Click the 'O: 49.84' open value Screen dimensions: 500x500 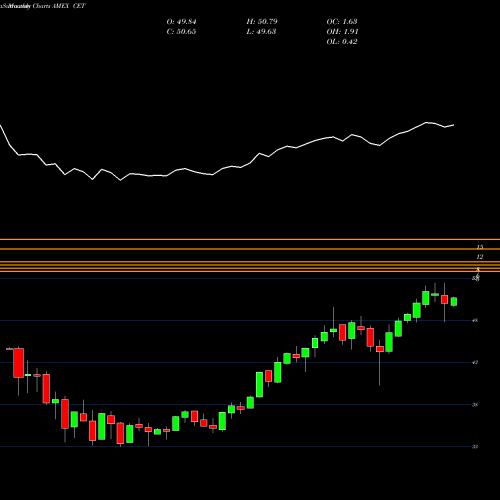pos(181,22)
